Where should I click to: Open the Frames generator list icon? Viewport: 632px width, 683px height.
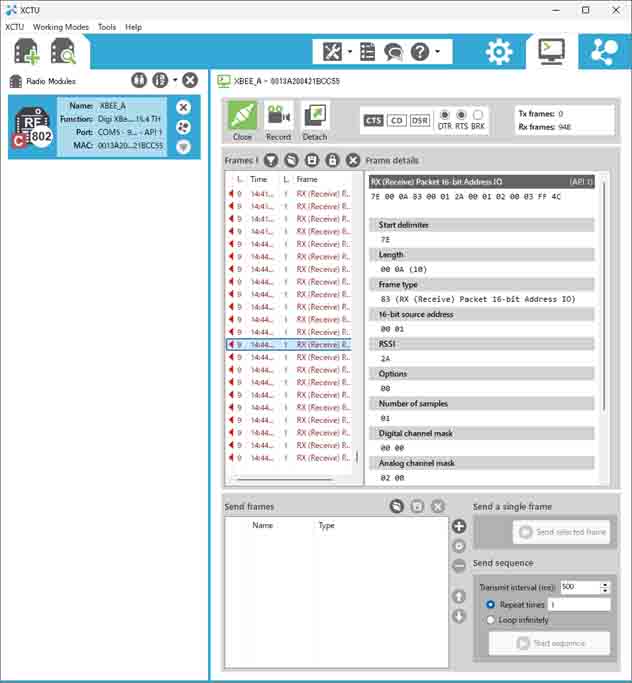pyautogui.click(x=367, y=52)
